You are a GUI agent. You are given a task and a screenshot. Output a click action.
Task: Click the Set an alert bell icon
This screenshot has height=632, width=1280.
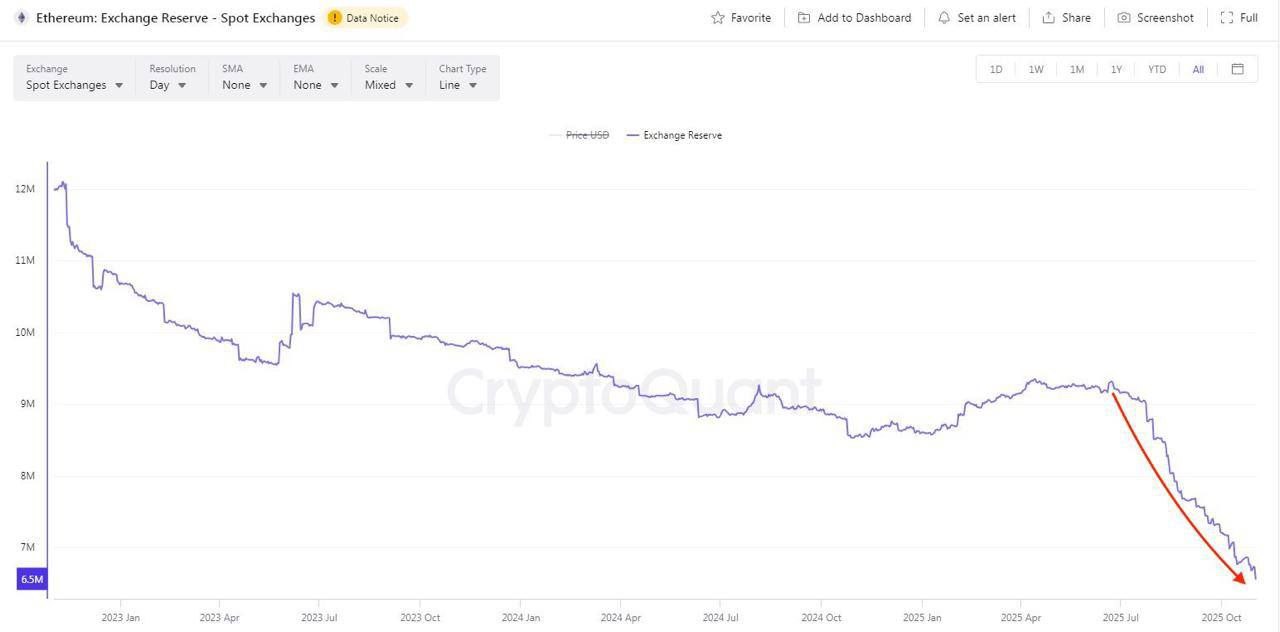point(944,18)
